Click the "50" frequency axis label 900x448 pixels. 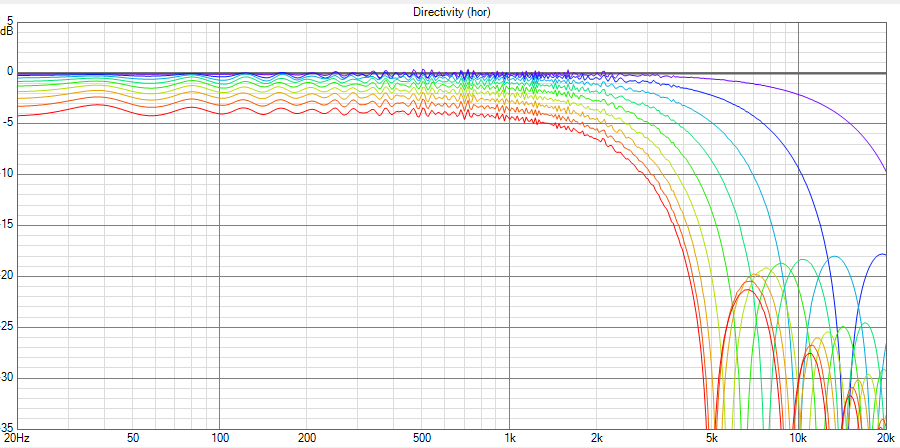coord(133,439)
